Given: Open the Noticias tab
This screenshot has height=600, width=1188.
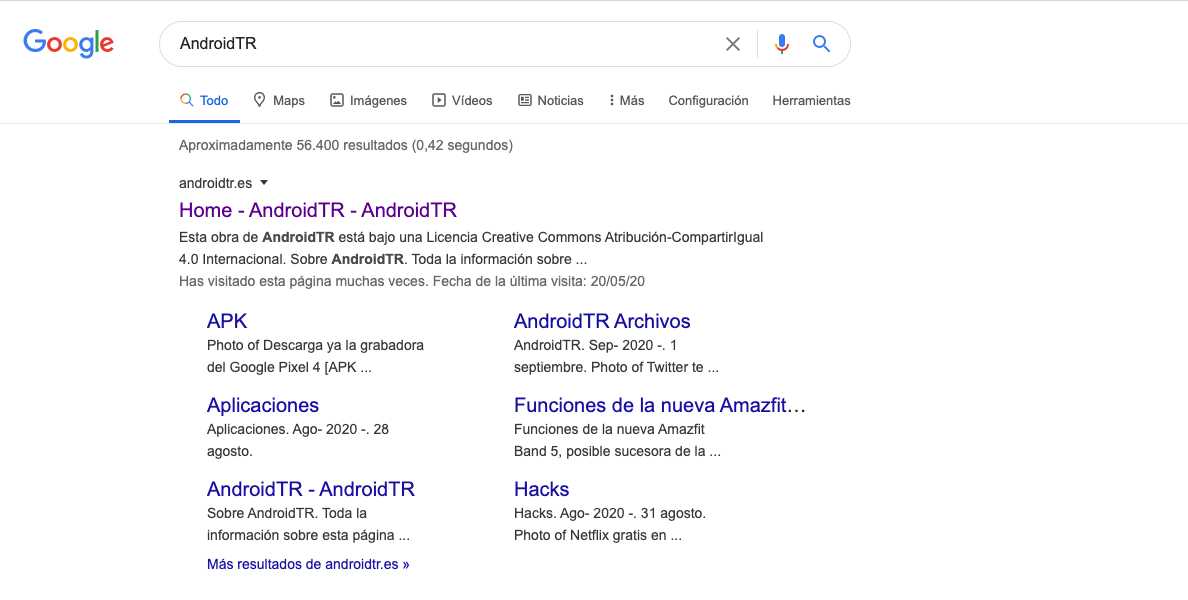Looking at the screenshot, I should click(x=551, y=100).
